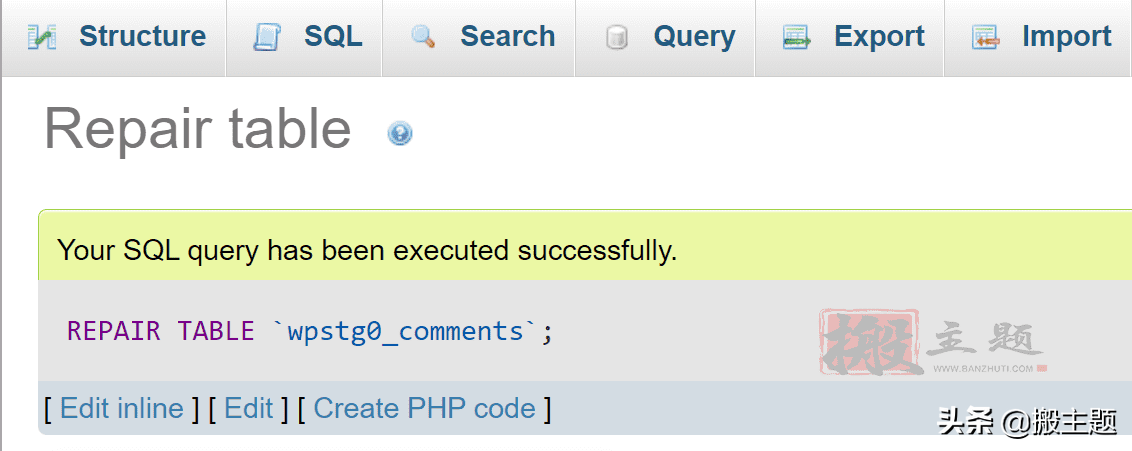Image resolution: width=1132 pixels, height=451 pixels.
Task: Open the Import tab label
Action: click(1066, 37)
